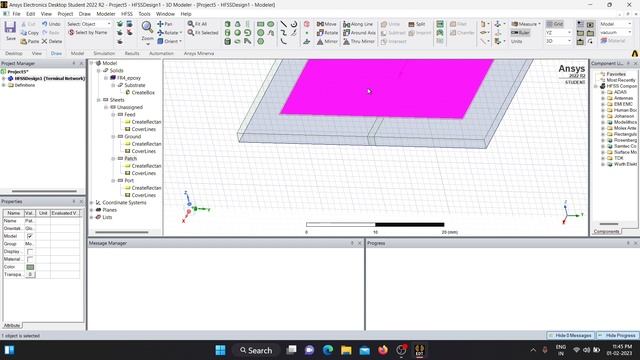Click the Split tool
640x360 pixels.
[417, 24]
